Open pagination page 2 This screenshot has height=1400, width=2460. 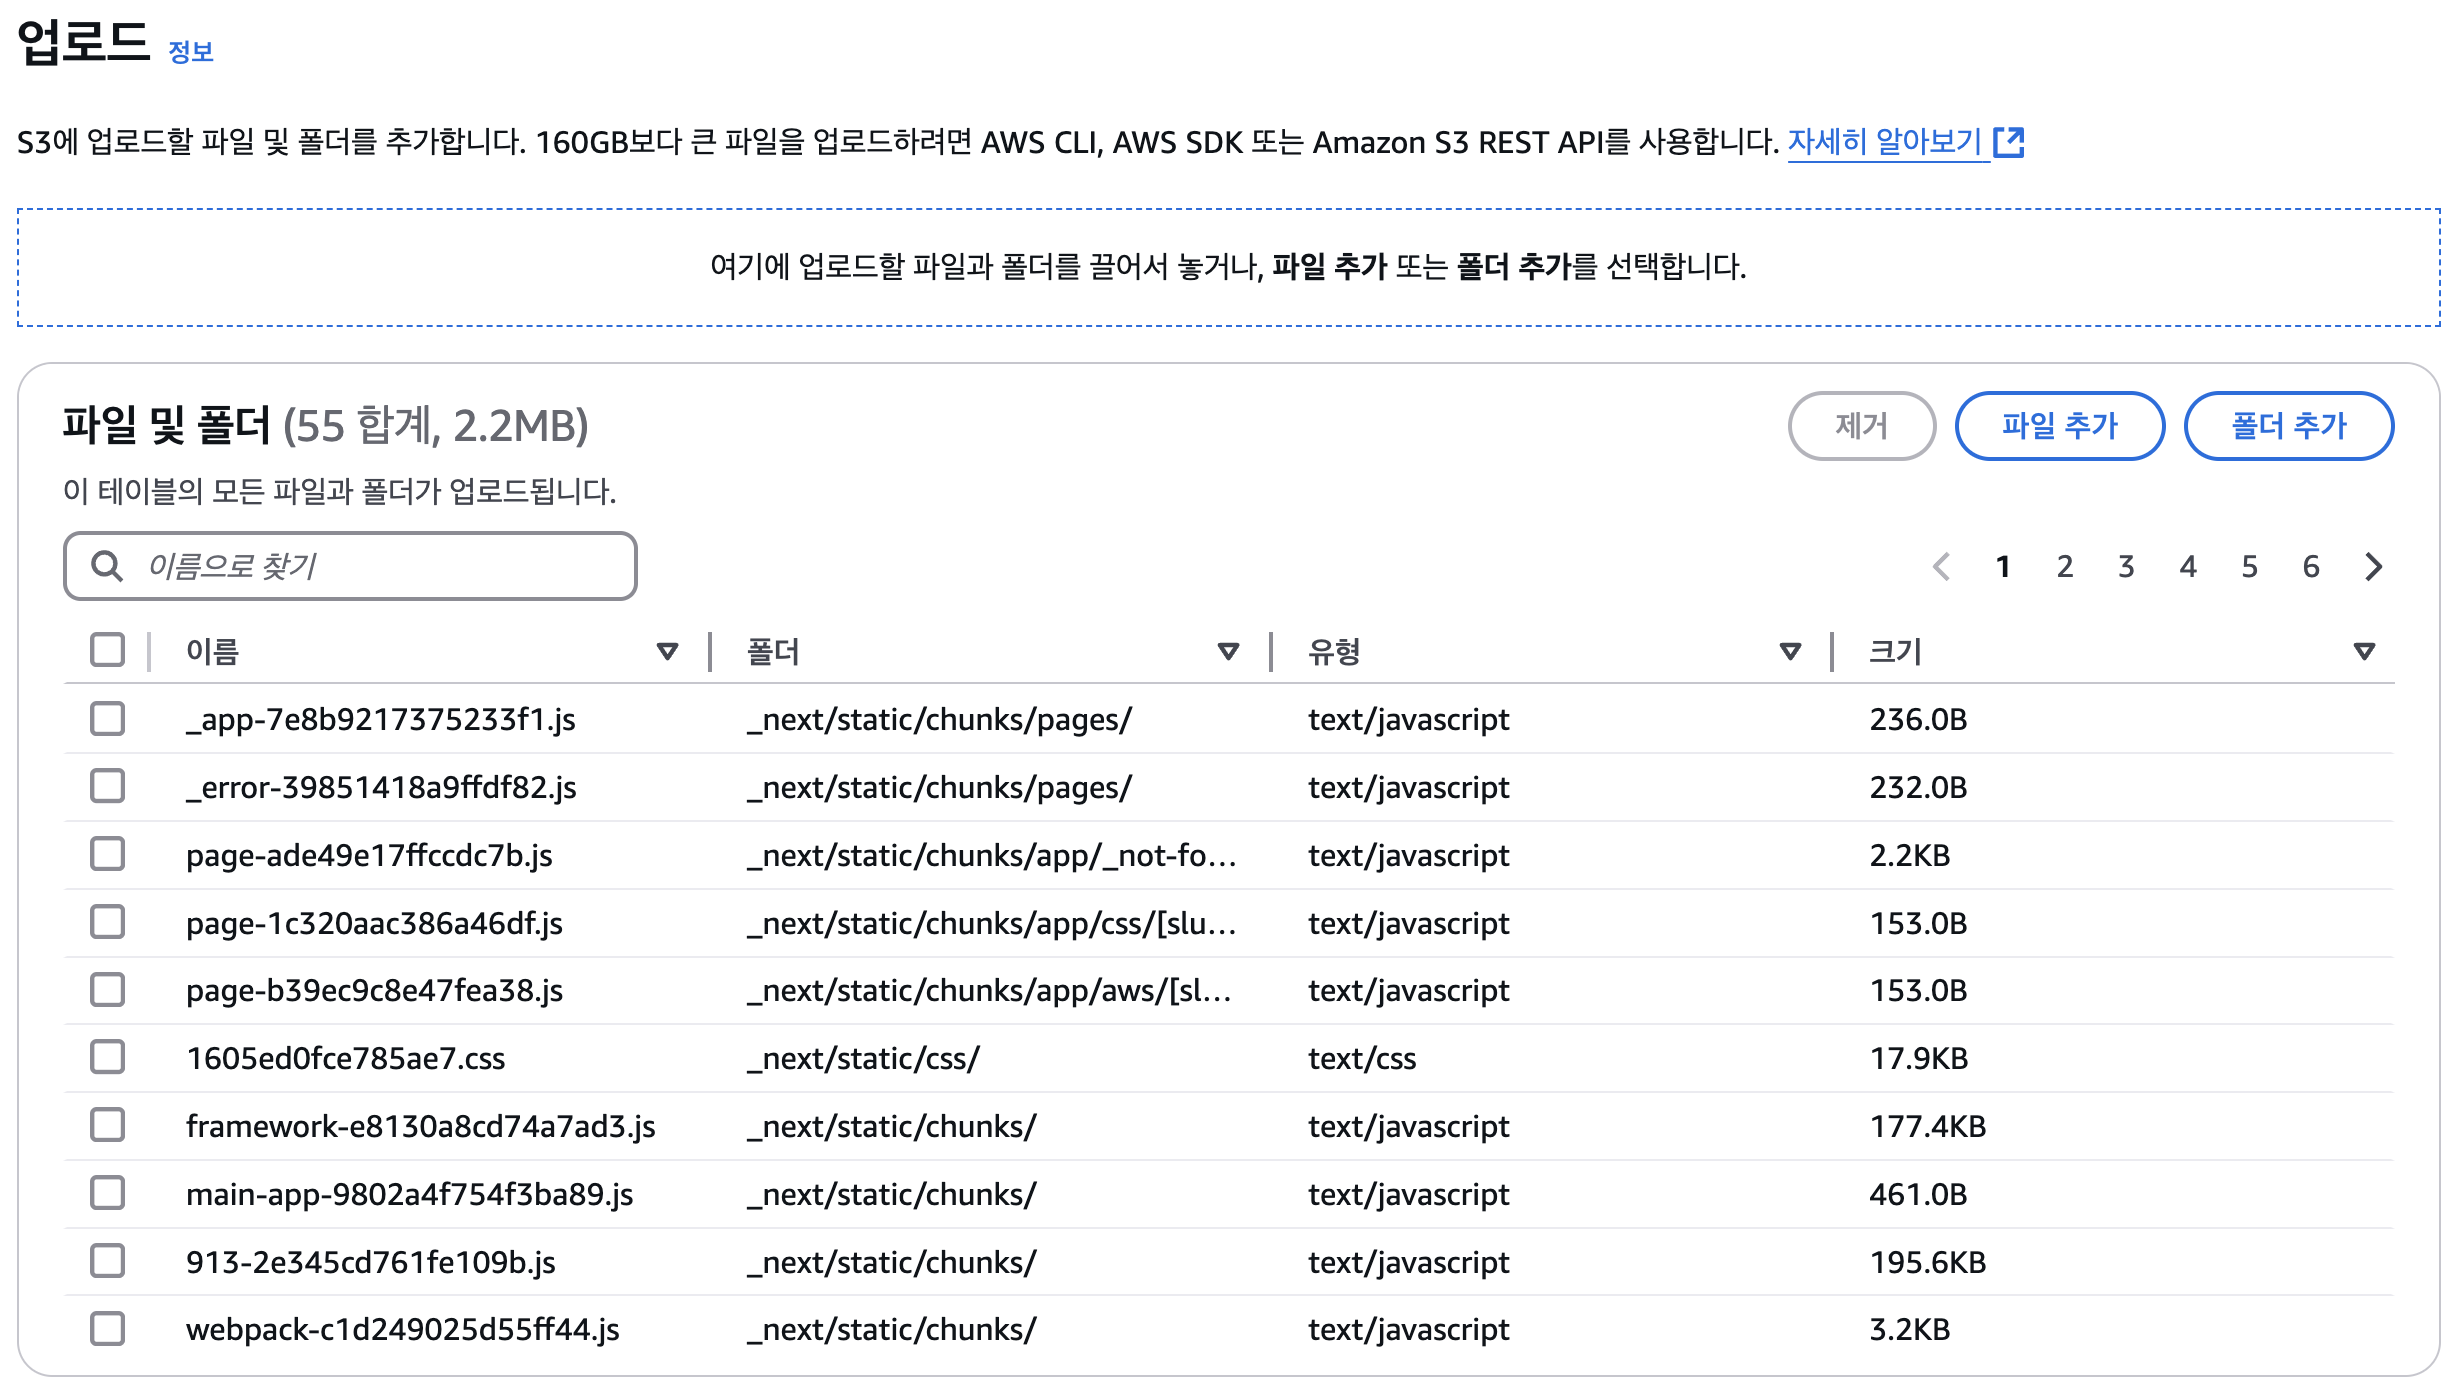tap(2064, 567)
